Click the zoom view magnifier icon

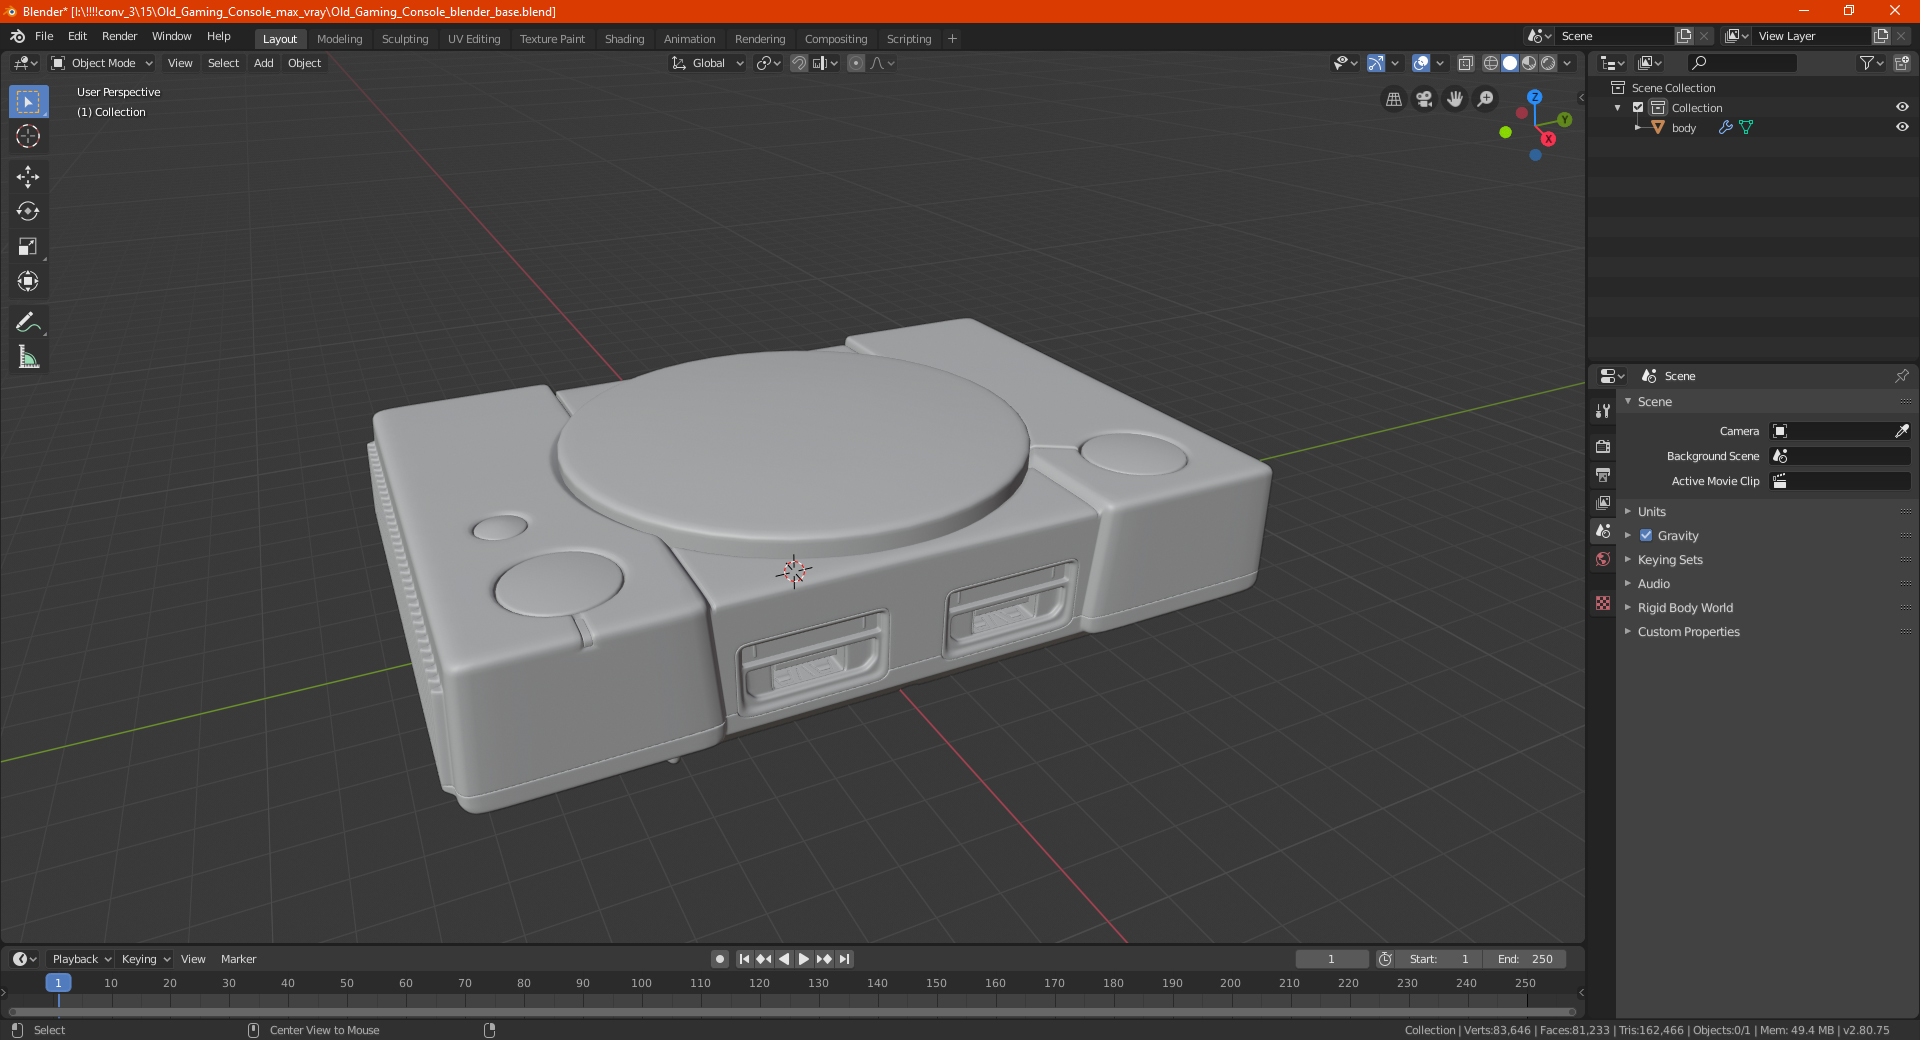1486,99
